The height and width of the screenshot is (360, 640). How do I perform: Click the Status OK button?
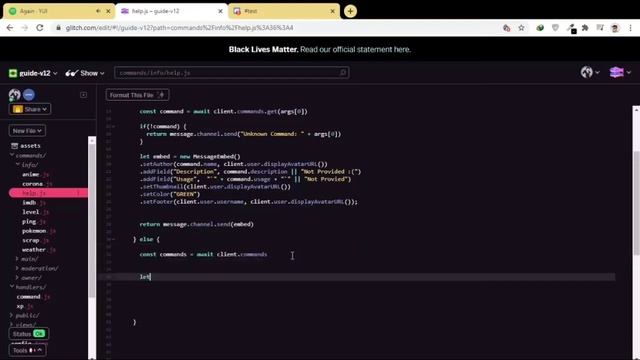(29, 334)
